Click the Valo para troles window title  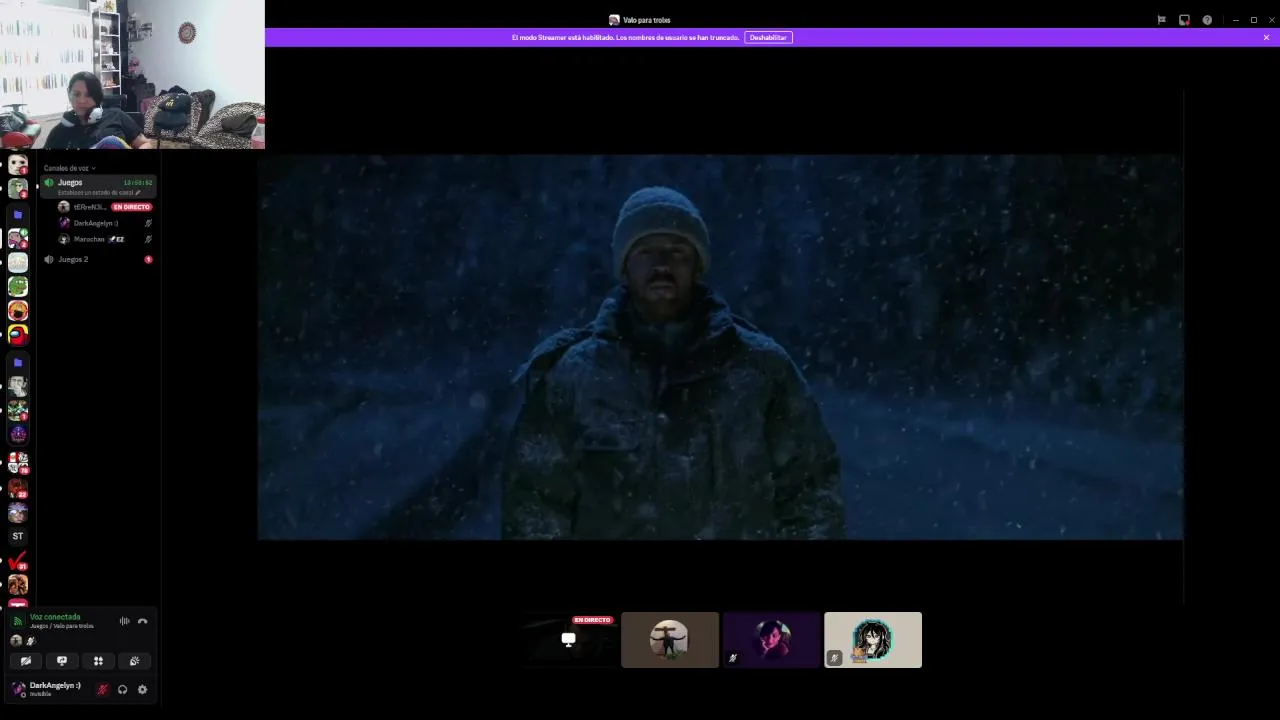point(646,20)
